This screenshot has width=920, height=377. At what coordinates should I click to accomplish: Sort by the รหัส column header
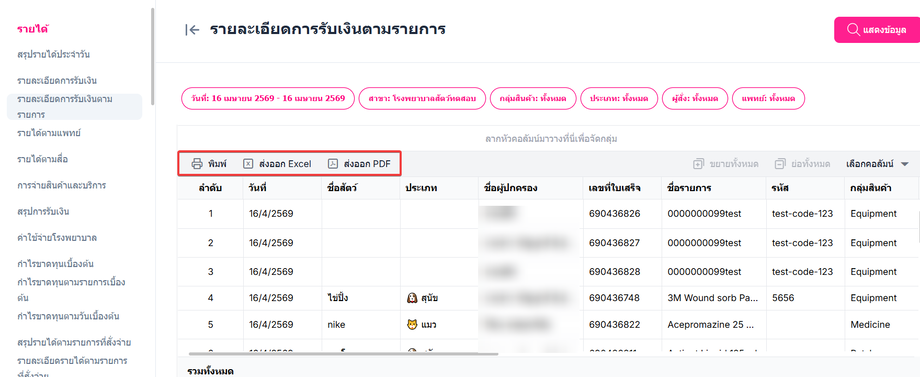[x=806, y=188]
